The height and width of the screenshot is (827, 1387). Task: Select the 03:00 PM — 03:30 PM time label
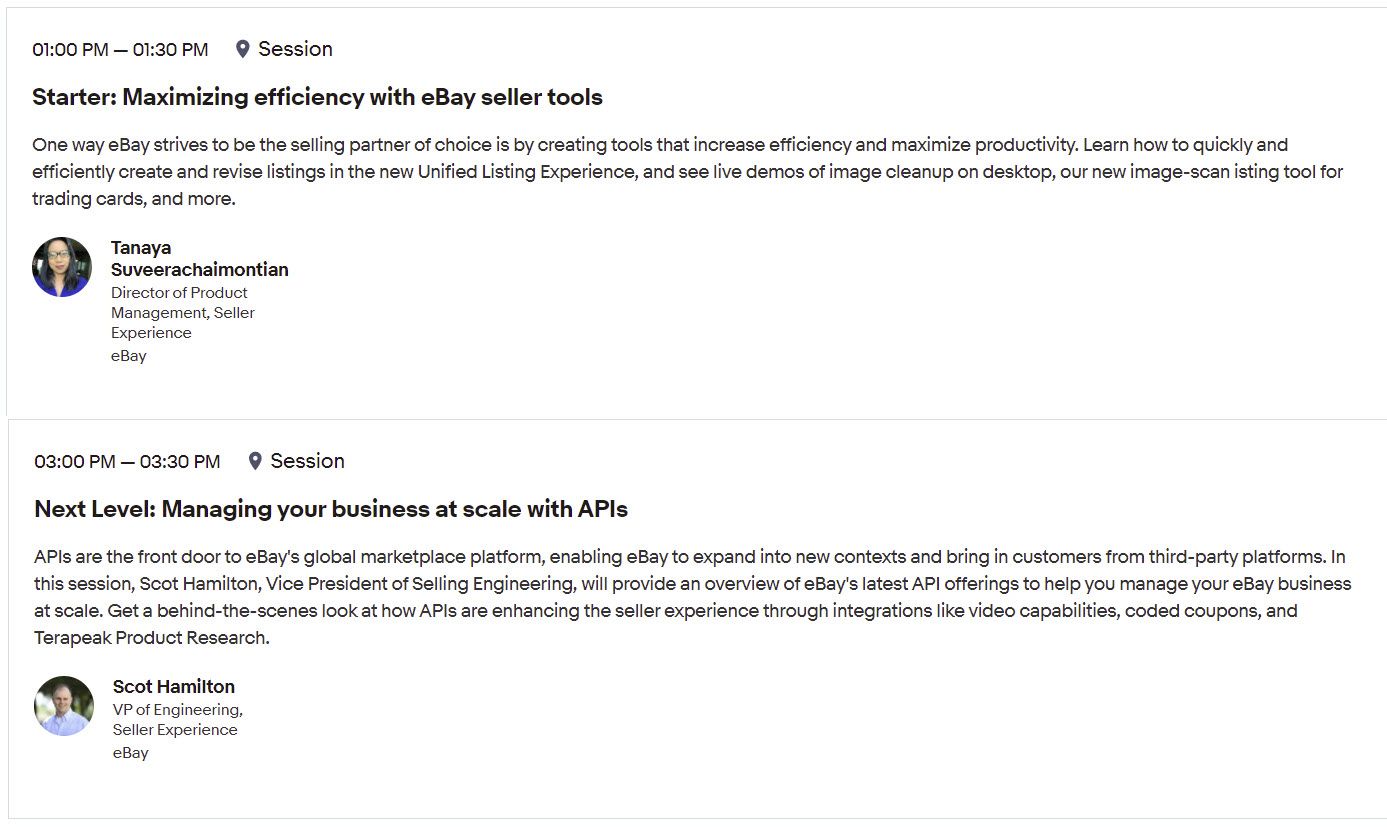127,461
